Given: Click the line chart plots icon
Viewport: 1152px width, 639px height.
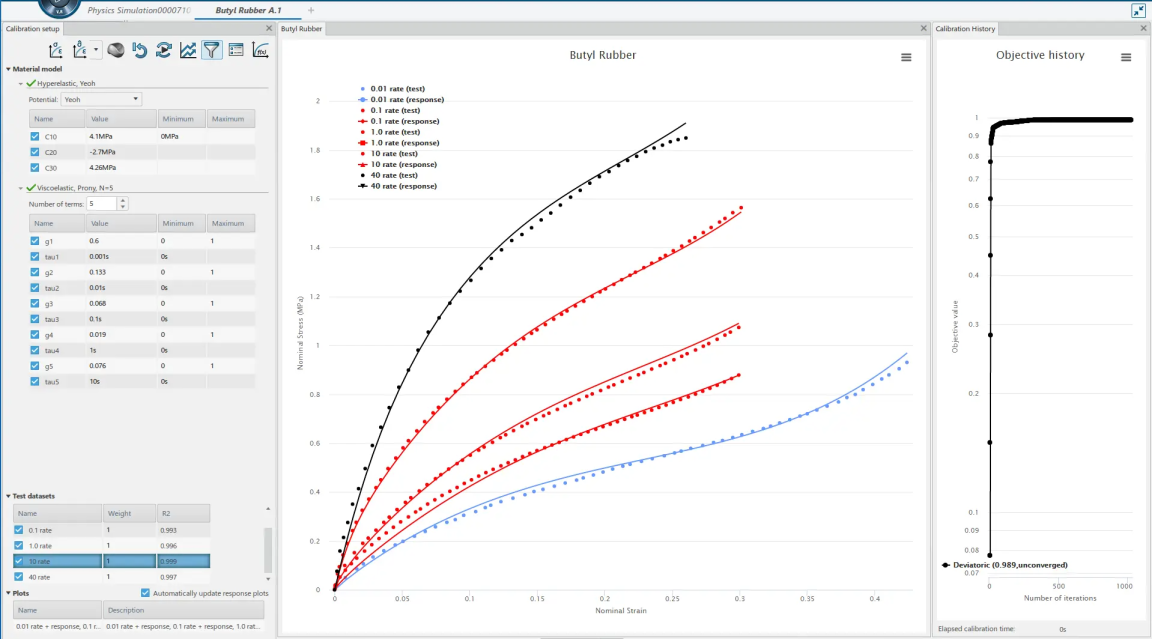Looking at the screenshot, I should [x=188, y=50].
